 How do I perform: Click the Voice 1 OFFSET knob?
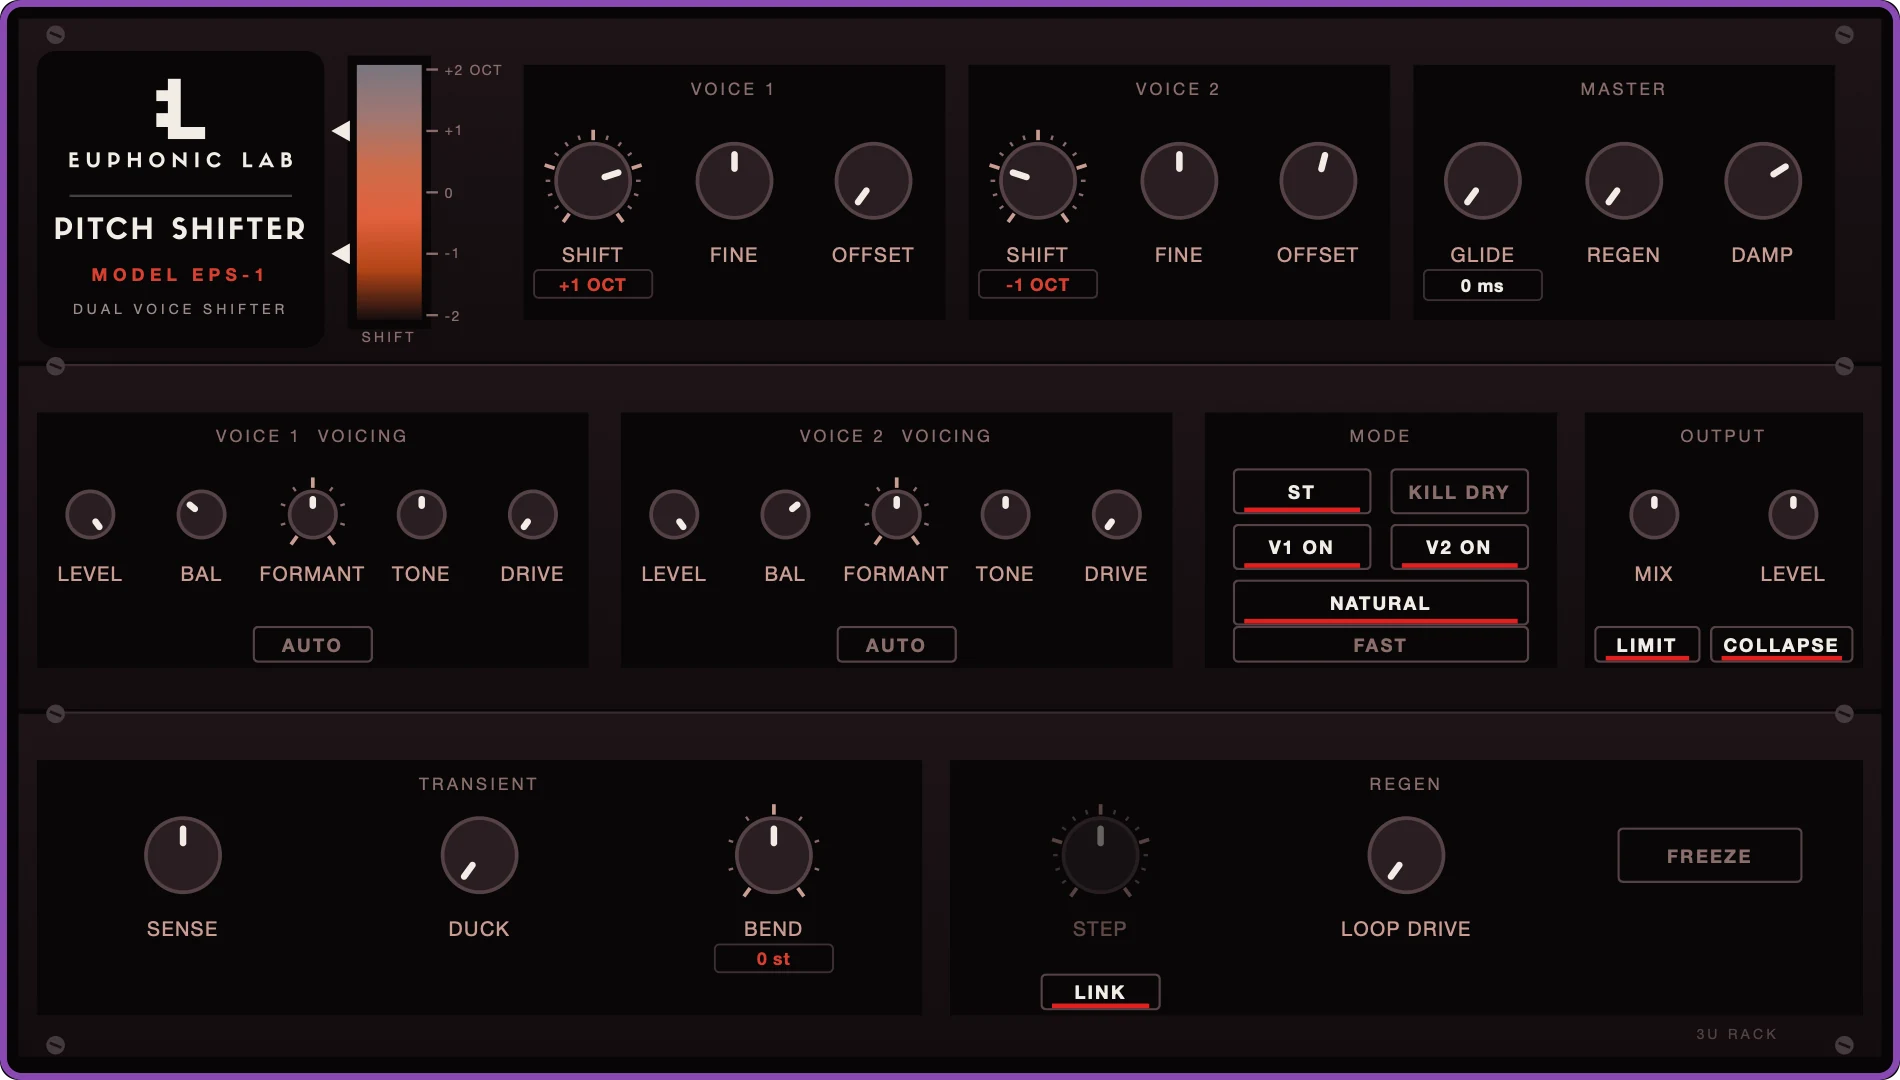[873, 181]
